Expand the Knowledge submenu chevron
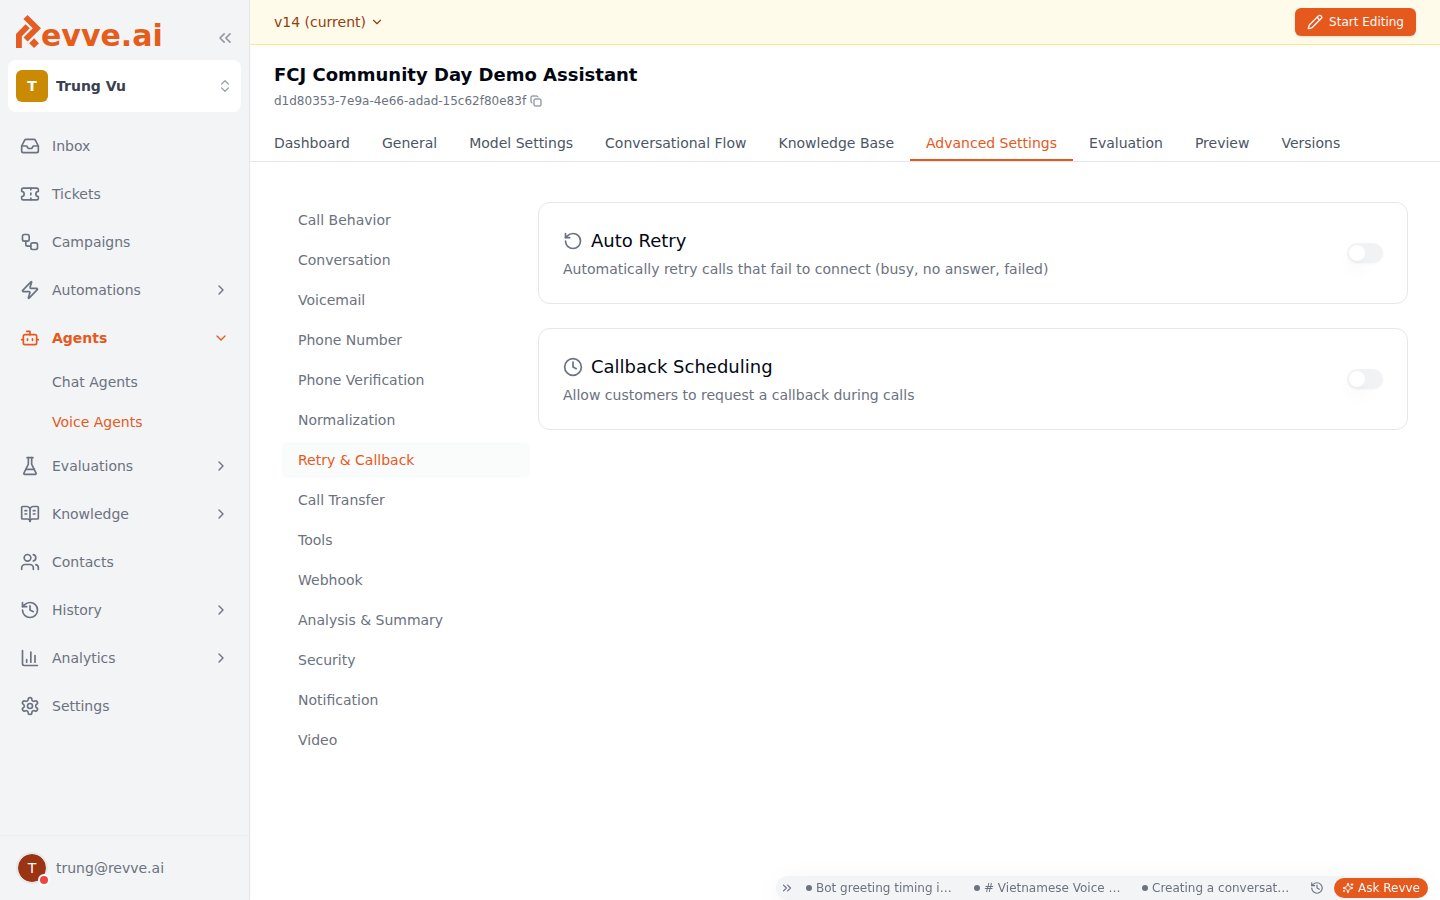The image size is (1440, 900). (221, 514)
